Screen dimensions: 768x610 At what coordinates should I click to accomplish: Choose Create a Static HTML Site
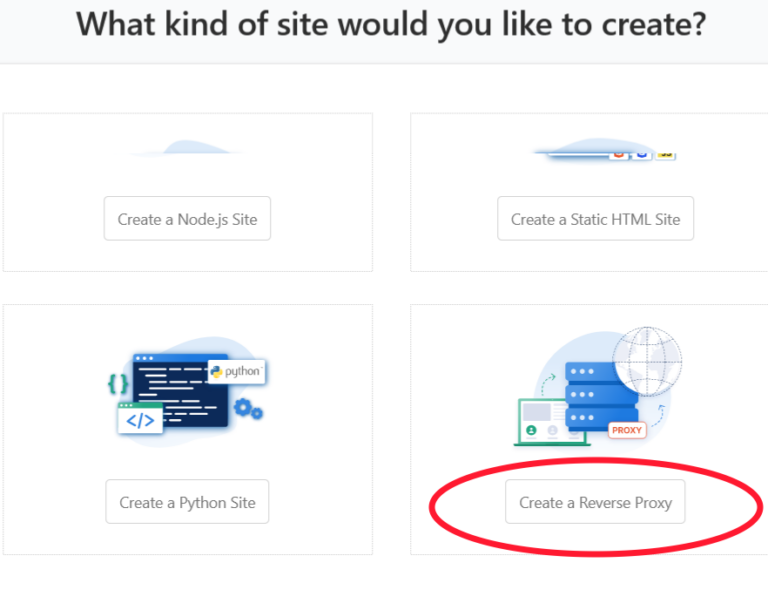595,219
